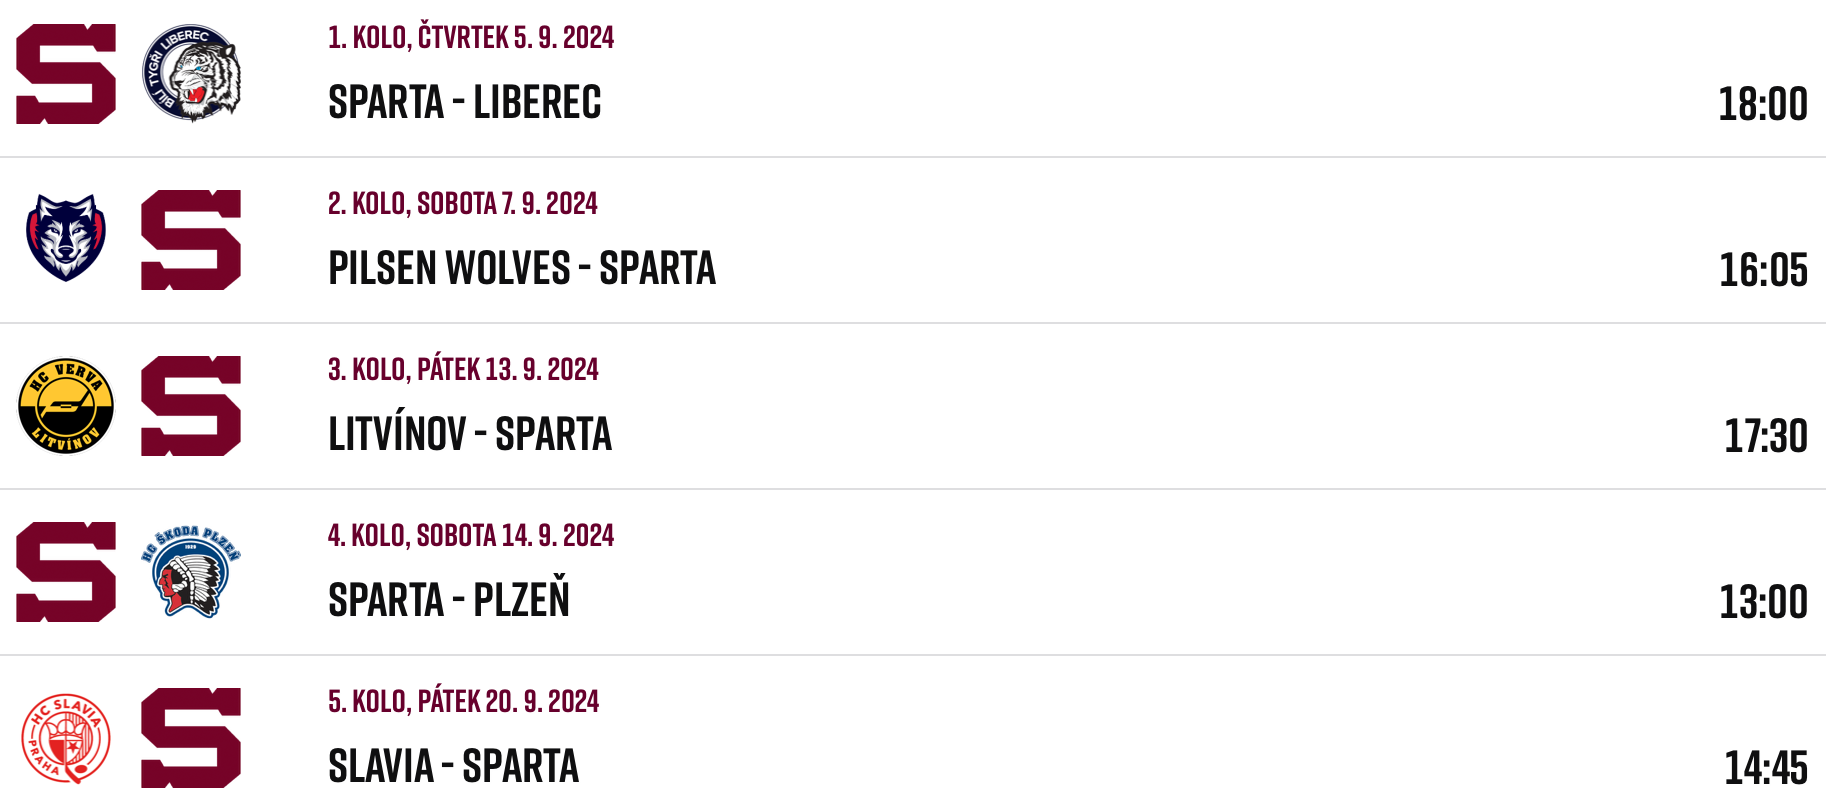Click the 18:00 start time
Screen dimensions: 1826x812
pyautogui.click(x=1763, y=104)
